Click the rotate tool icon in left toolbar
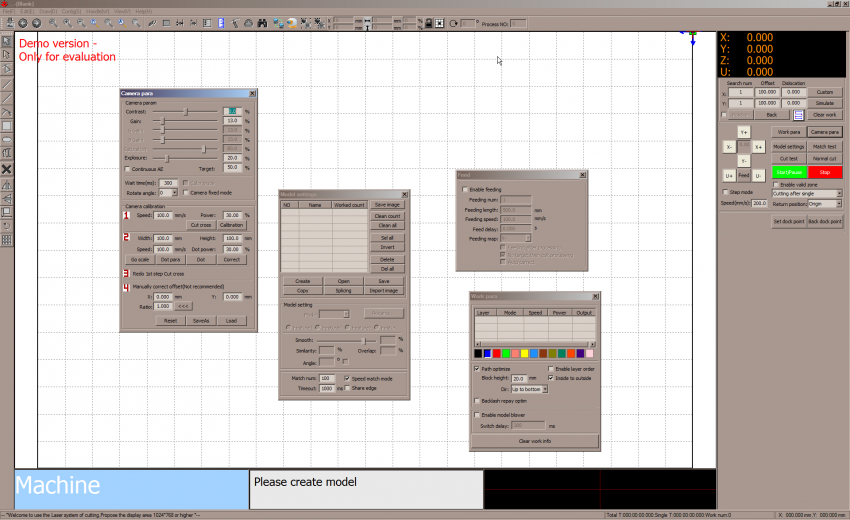 point(7,226)
